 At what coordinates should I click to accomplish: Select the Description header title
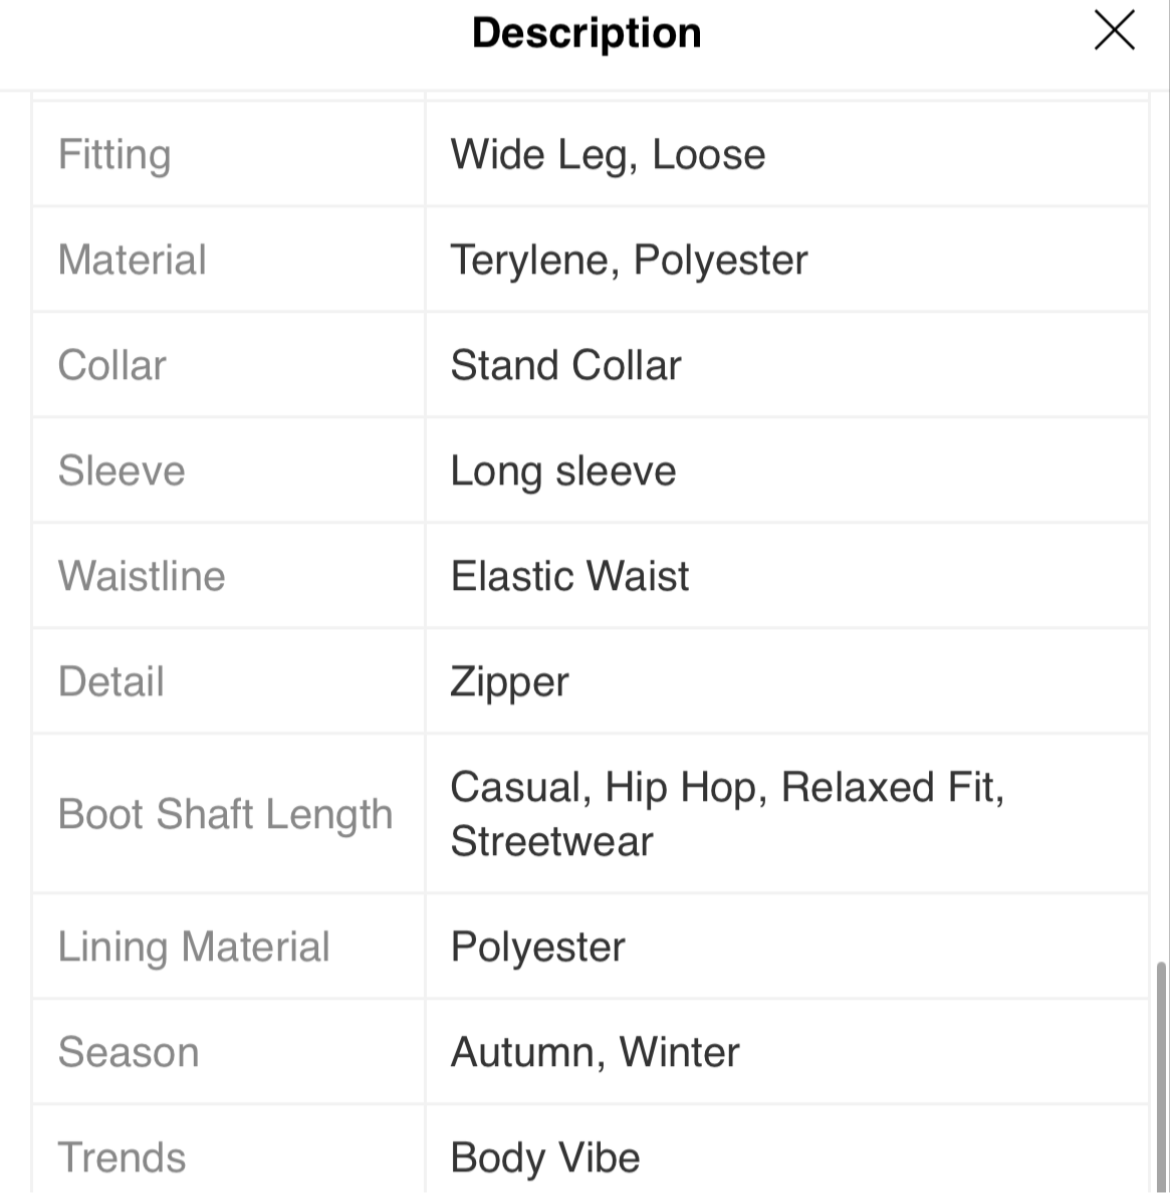coord(586,33)
